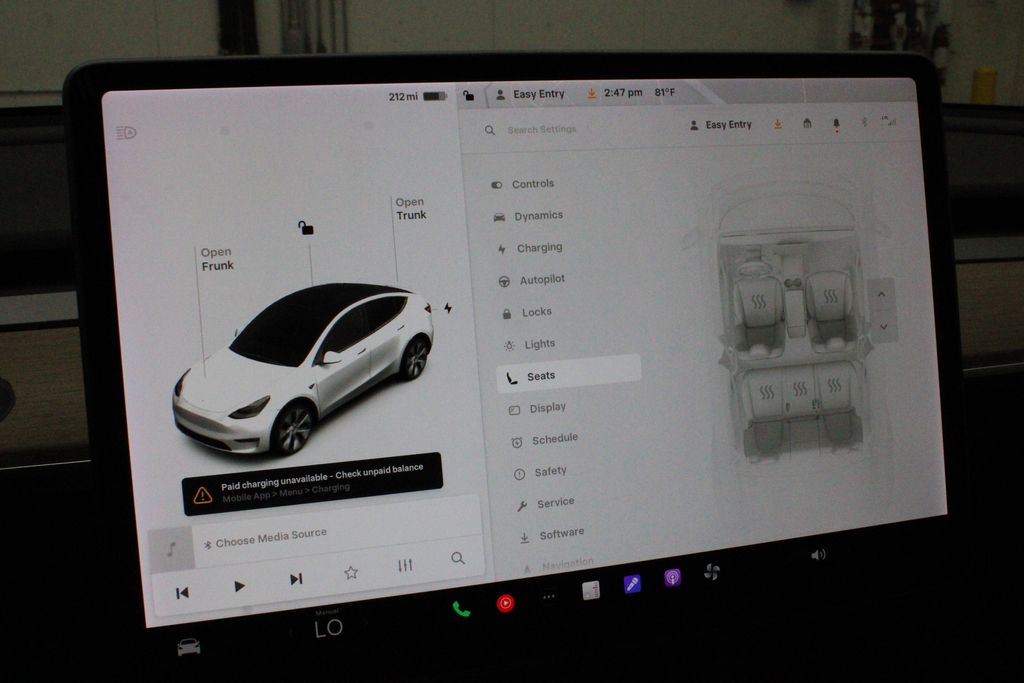Open the Caraoke microphone app
1024x683 pixels.
pyautogui.click(x=632, y=584)
